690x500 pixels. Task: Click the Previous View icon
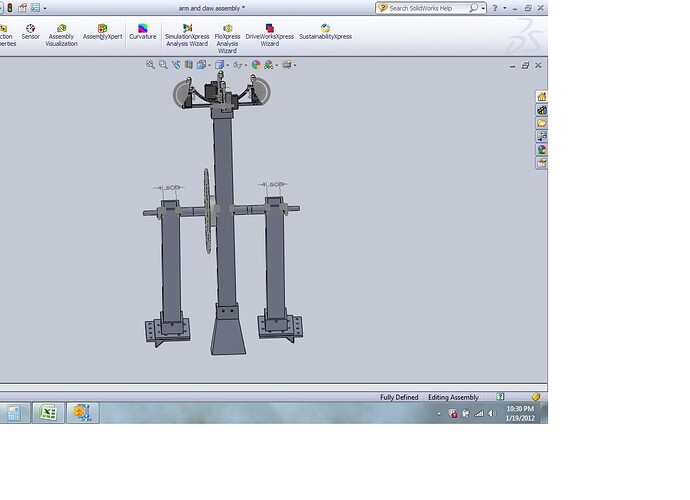click(x=176, y=65)
